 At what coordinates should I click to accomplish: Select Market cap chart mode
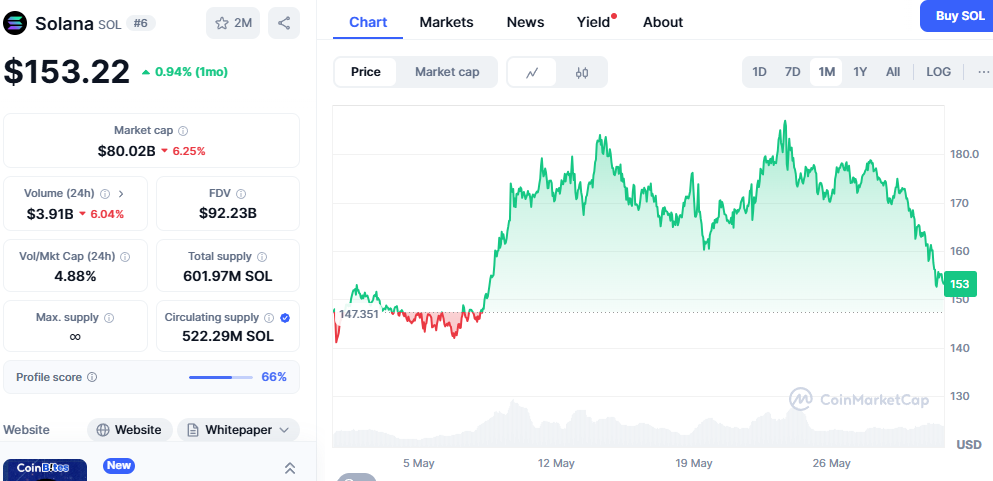click(447, 72)
